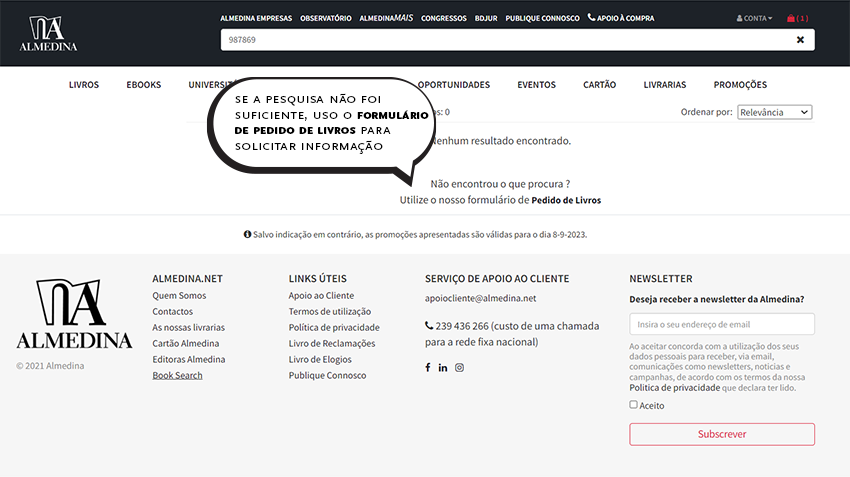This screenshot has width=850, height=477.
Task: Clear the search field with the X icon
Action: (x=800, y=40)
